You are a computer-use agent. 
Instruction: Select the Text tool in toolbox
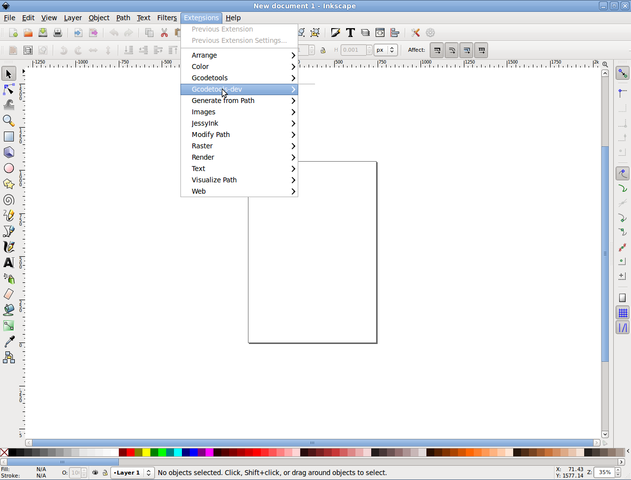tap(8, 262)
